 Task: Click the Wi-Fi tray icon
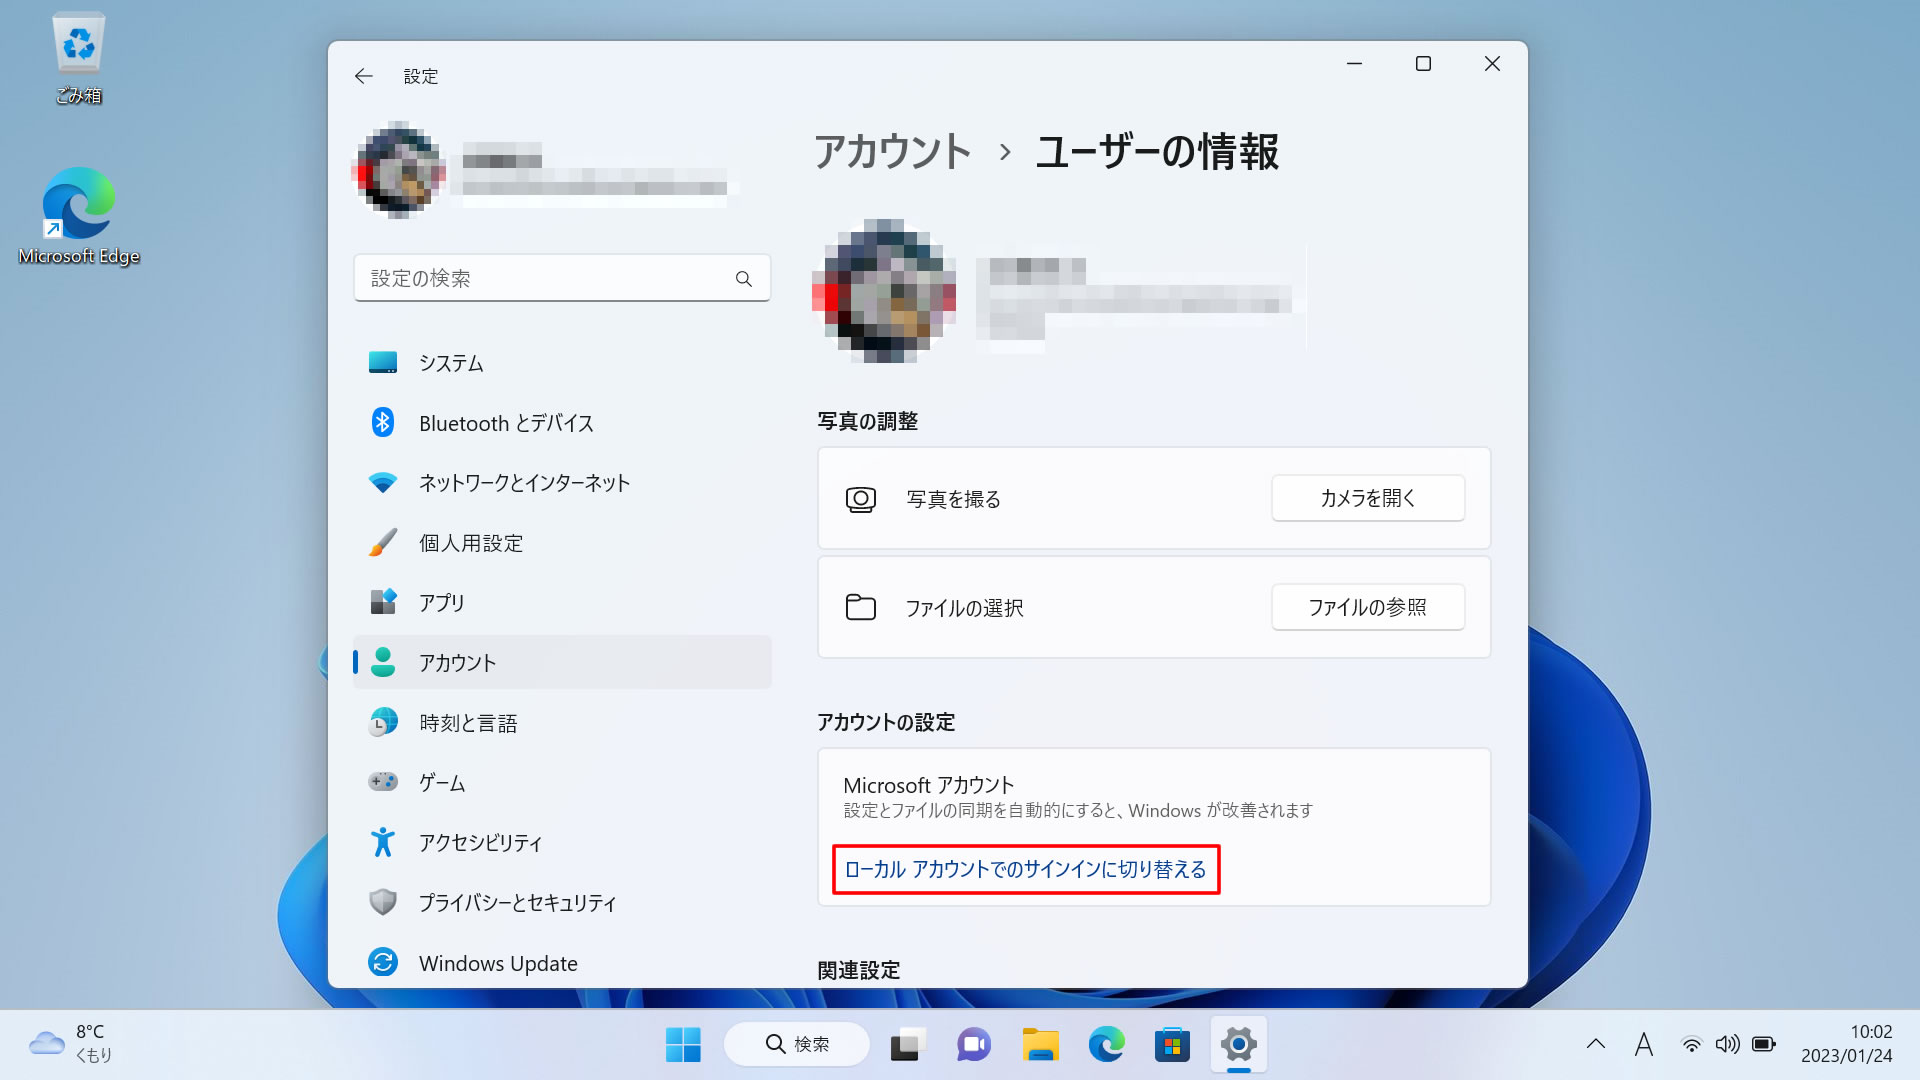click(1691, 1044)
